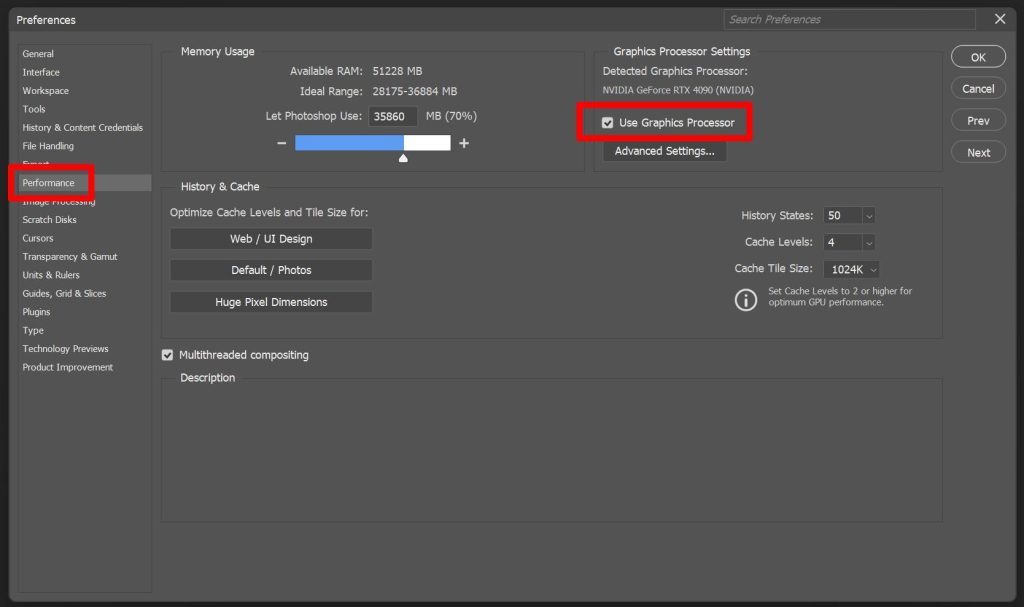Click the memory usage slider bar
Image resolution: width=1024 pixels, height=607 pixels.
373,142
